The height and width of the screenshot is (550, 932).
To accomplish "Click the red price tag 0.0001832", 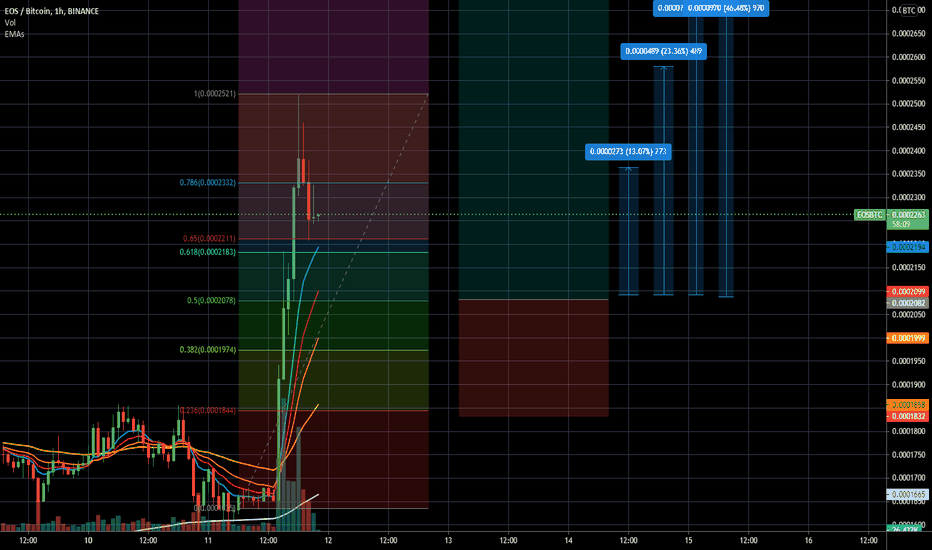I will click(x=908, y=416).
